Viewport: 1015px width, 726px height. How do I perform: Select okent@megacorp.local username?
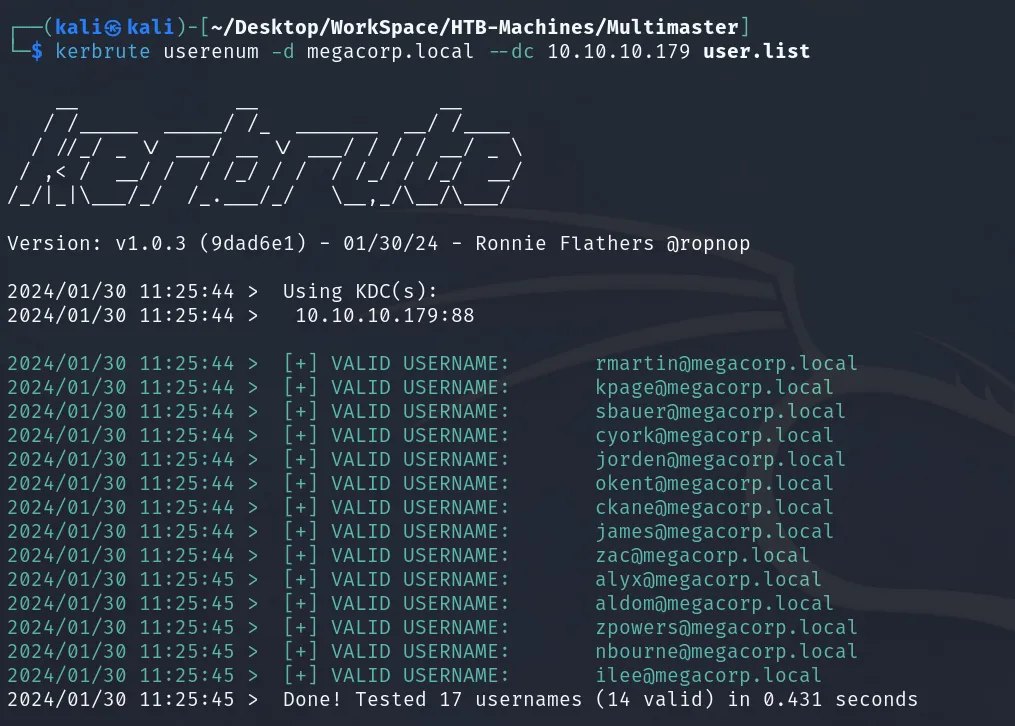[714, 483]
